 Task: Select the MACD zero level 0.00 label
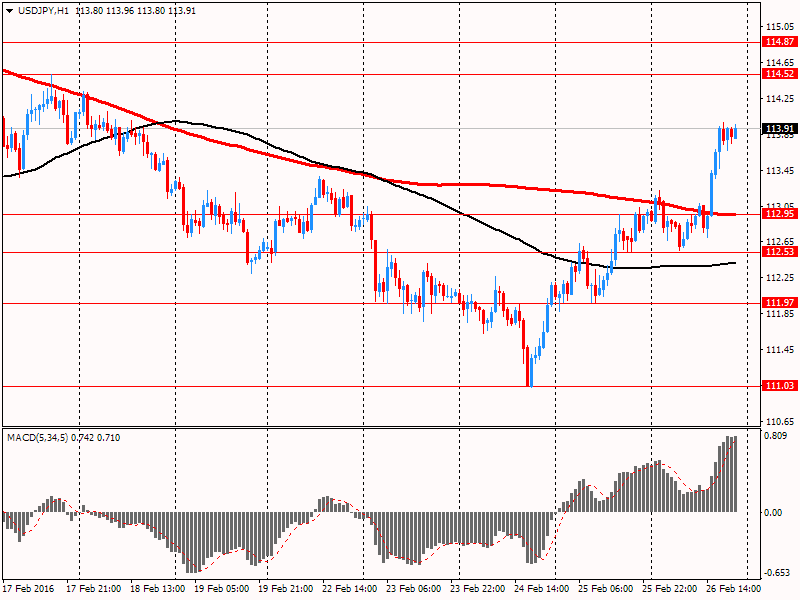point(773,513)
